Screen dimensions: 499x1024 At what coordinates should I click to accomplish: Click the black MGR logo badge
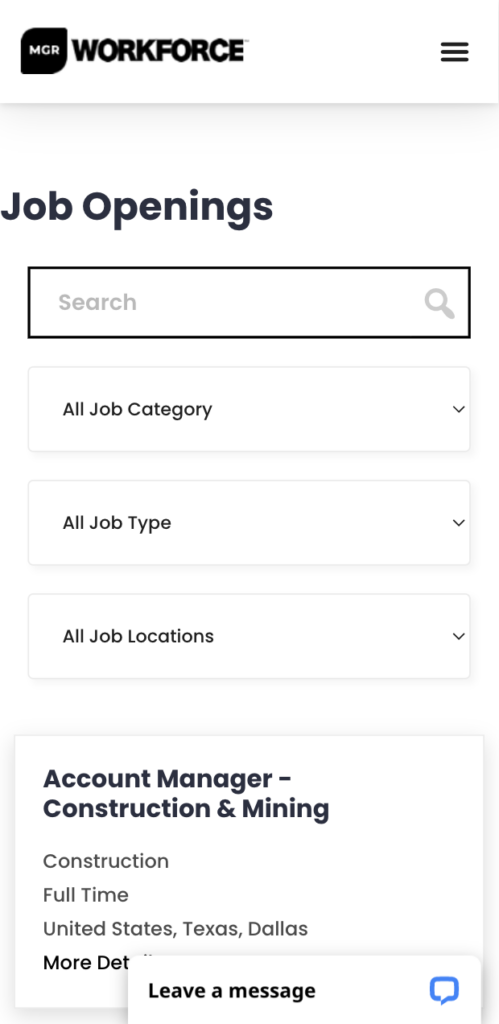tap(44, 51)
